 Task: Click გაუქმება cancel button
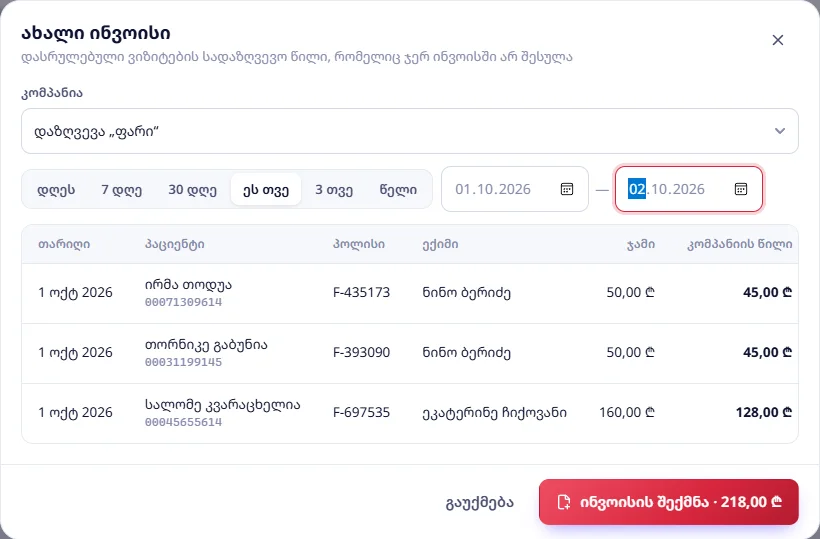click(480, 502)
